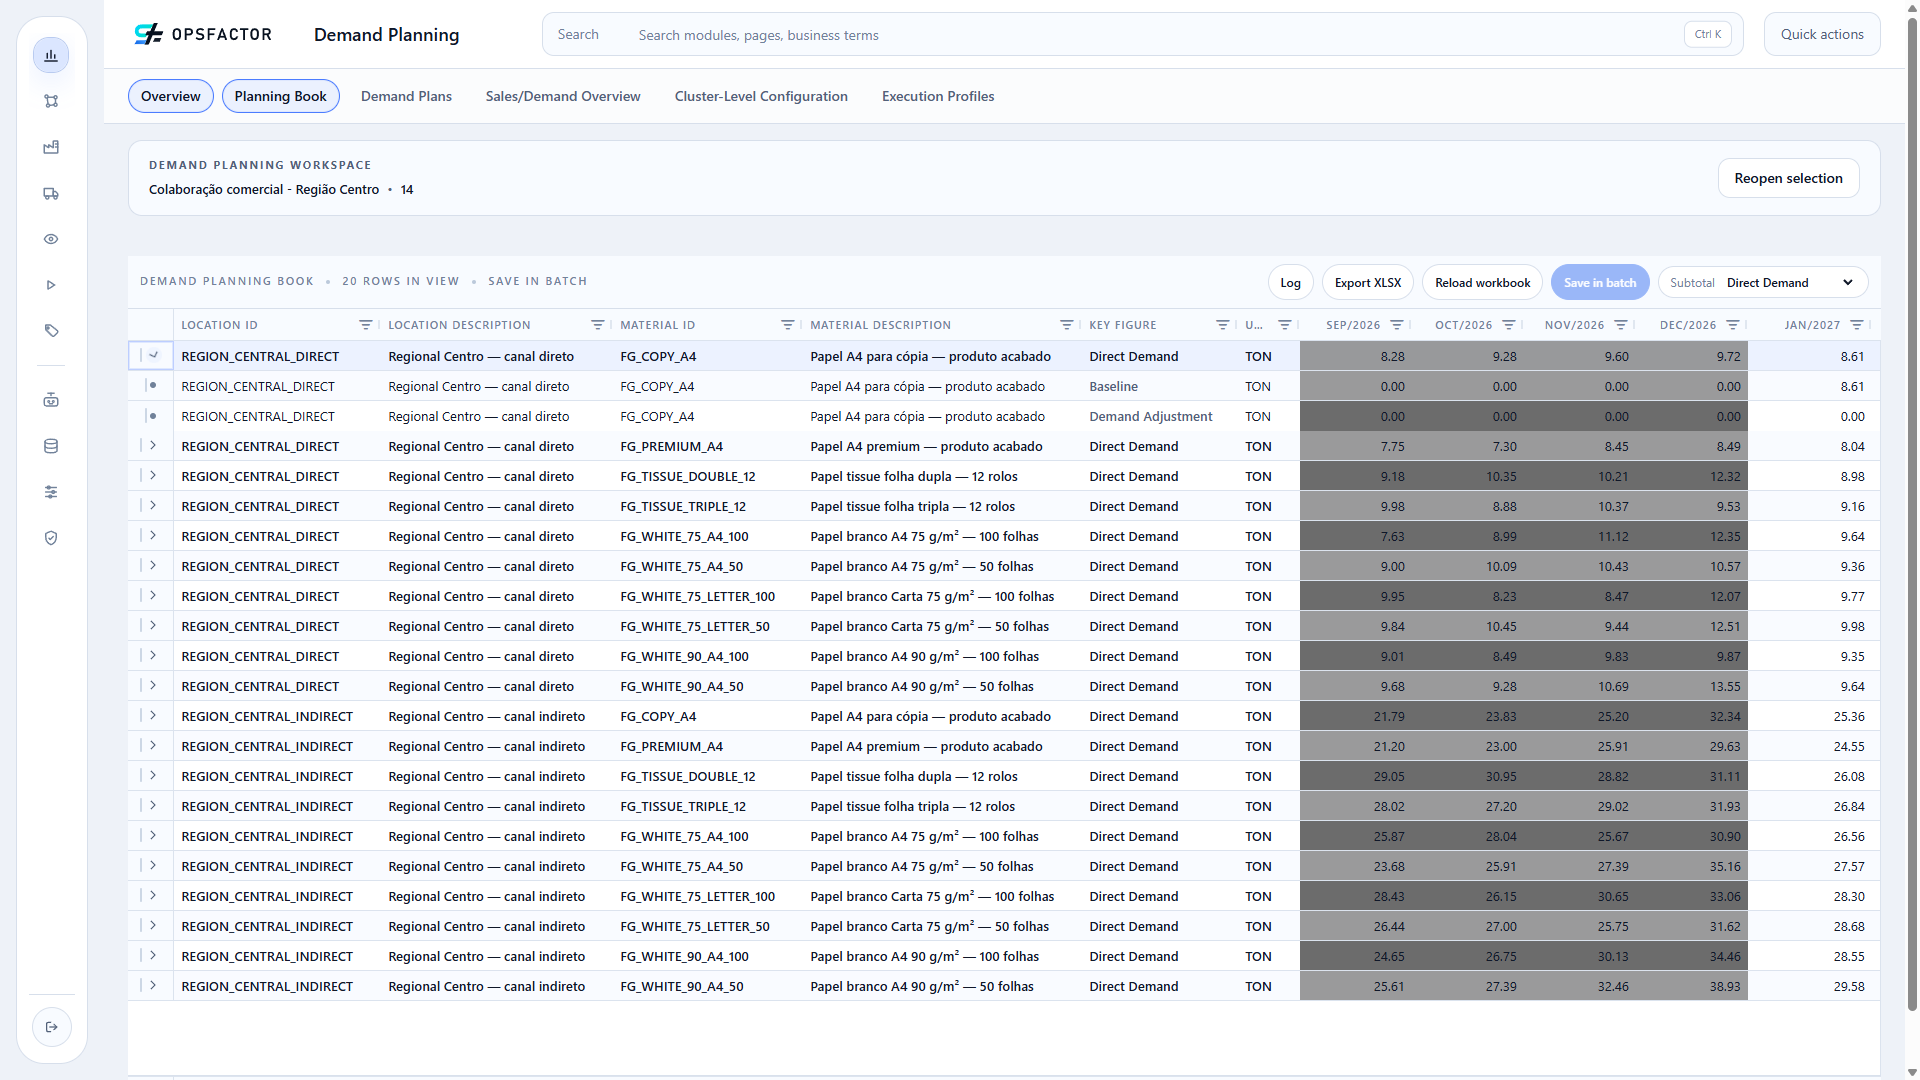Image resolution: width=1920 pixels, height=1080 pixels.
Task: Open the Cluster-Level Configuration tab
Action: [x=761, y=96]
